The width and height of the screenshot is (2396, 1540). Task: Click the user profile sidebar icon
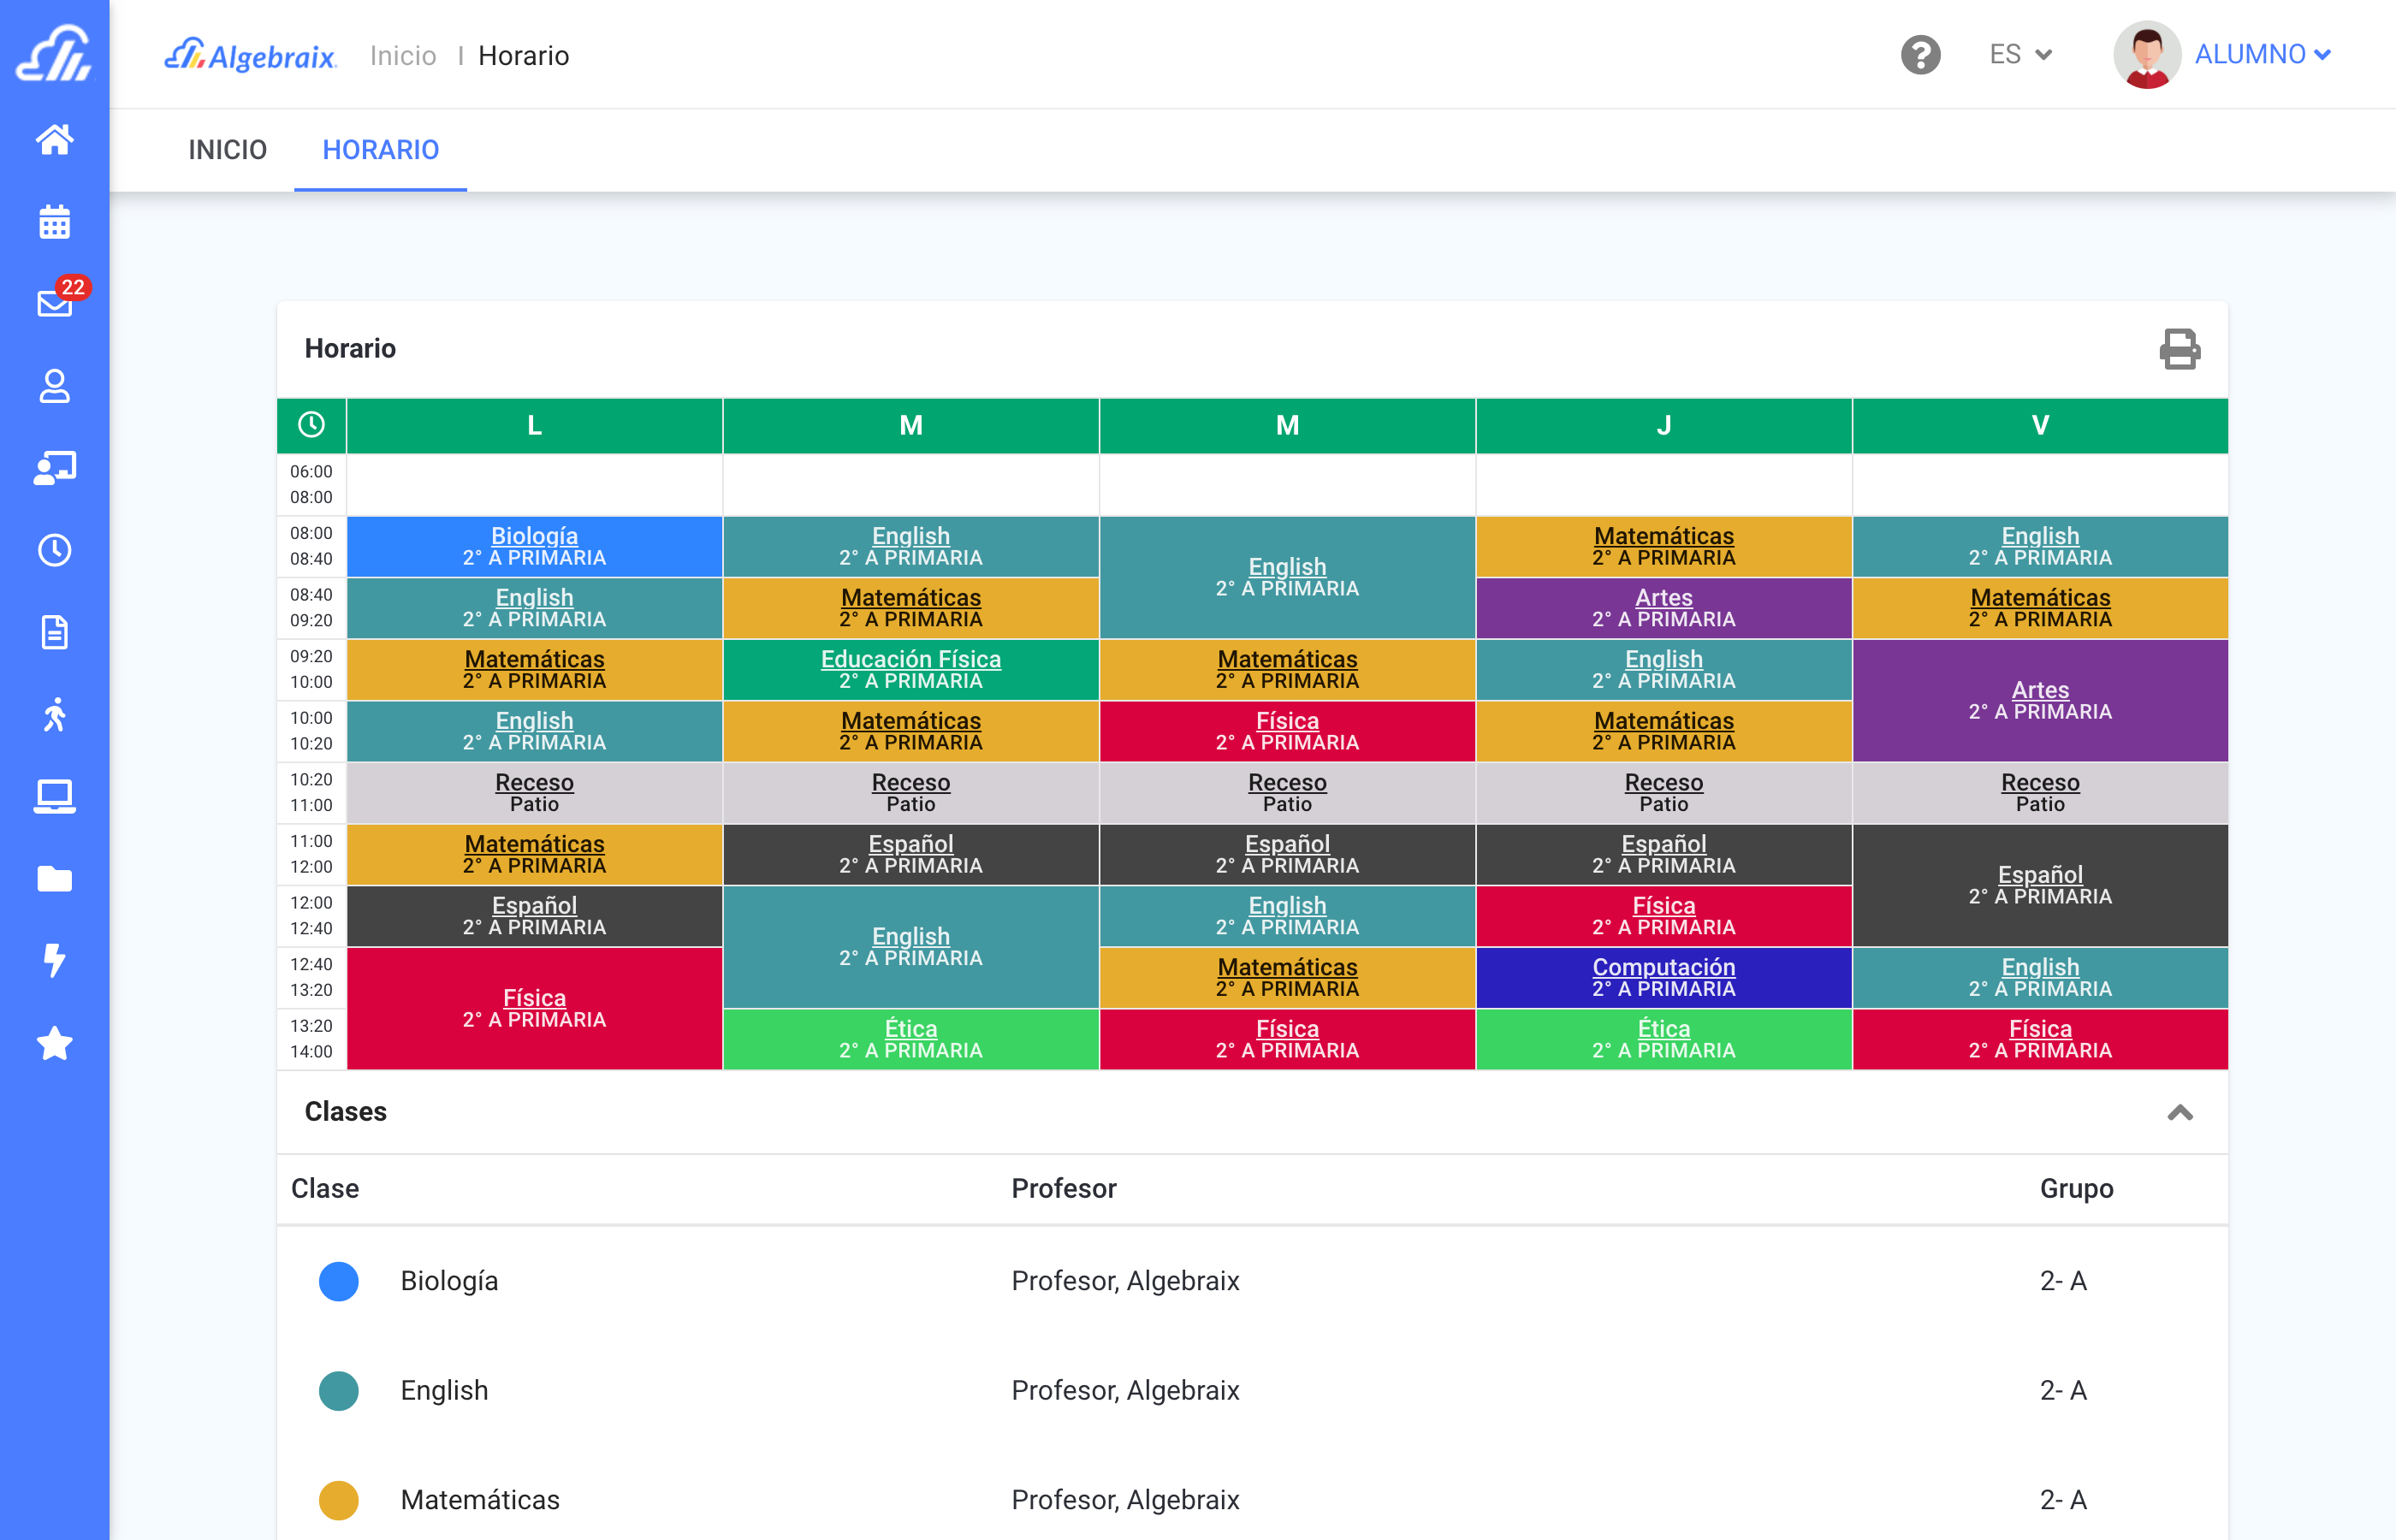point(54,386)
